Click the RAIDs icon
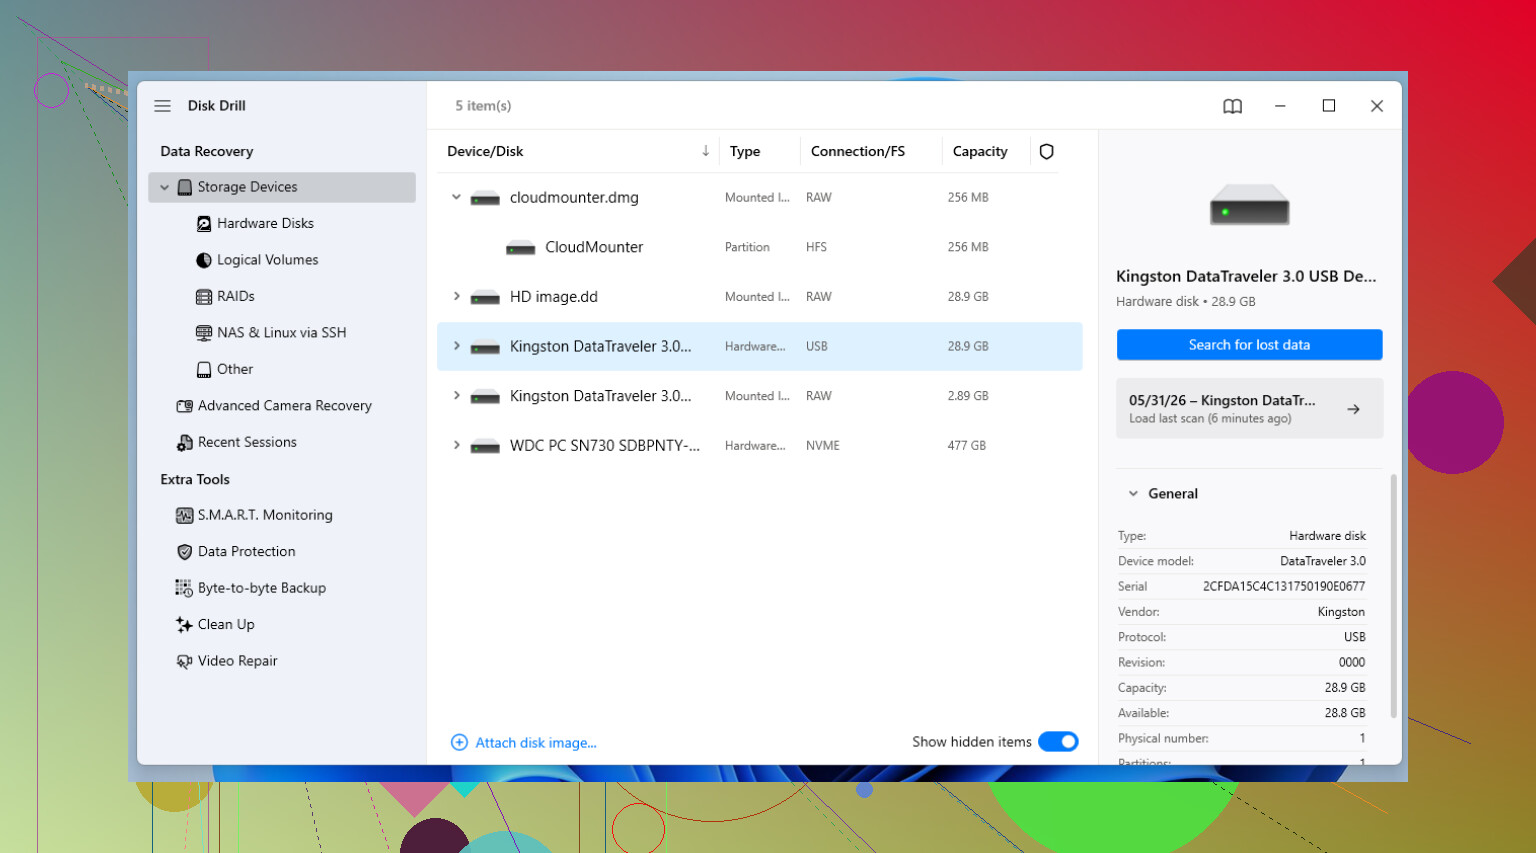 (204, 297)
